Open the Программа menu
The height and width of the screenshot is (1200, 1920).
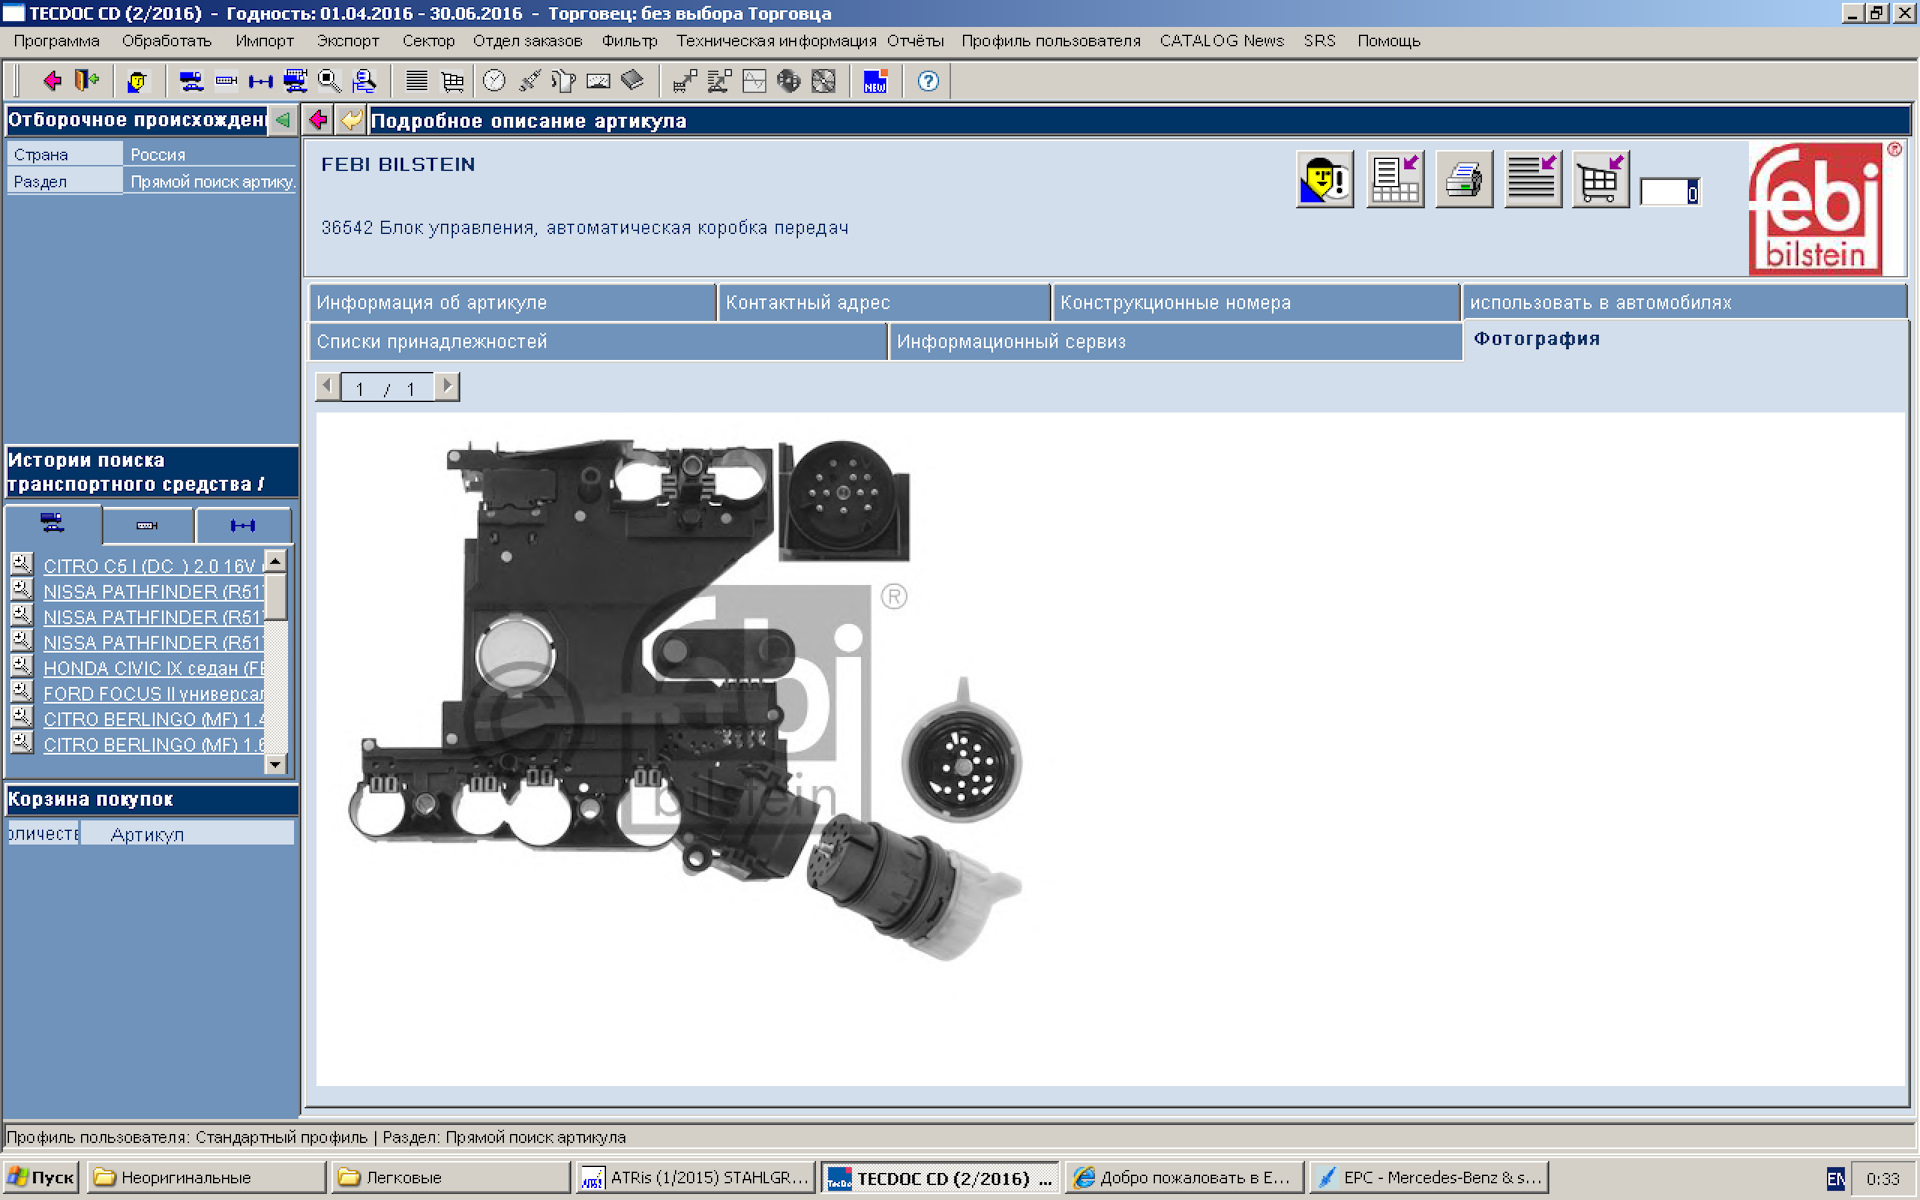tap(56, 41)
